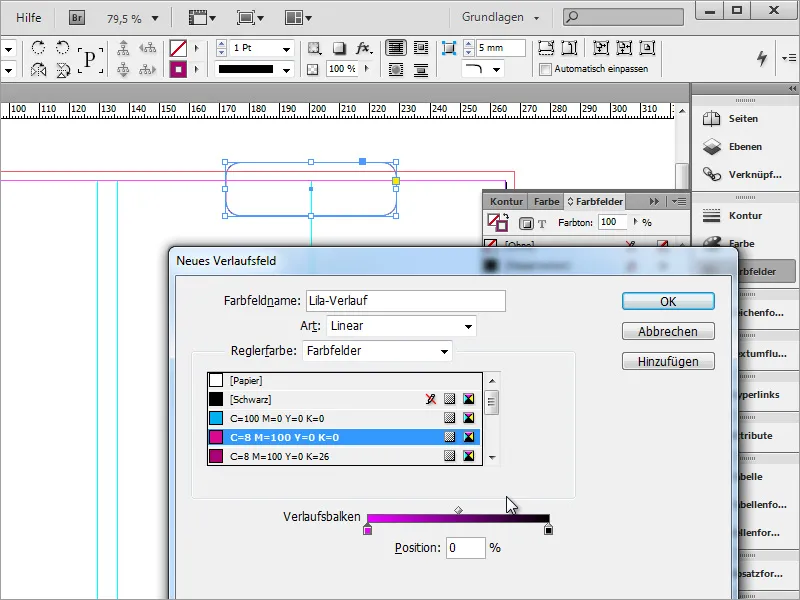Flip horizontal icon in control bar

tap(38, 69)
